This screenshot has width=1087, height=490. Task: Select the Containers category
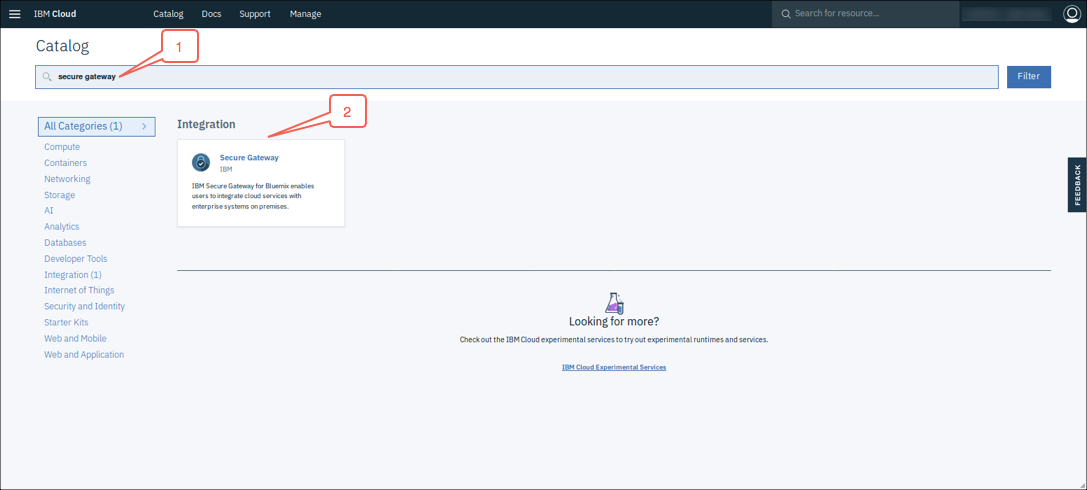65,163
